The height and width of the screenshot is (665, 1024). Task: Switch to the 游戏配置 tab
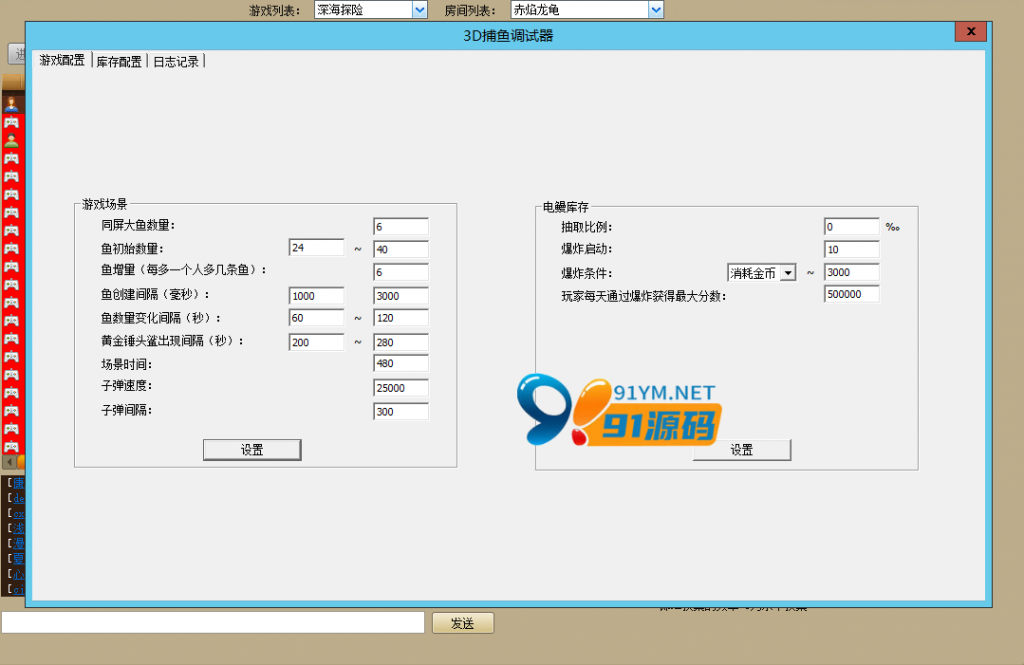[62, 61]
